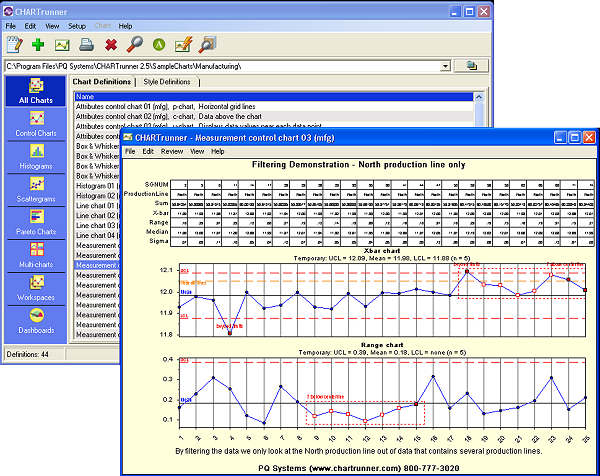Click the red X delete icon

(111, 45)
